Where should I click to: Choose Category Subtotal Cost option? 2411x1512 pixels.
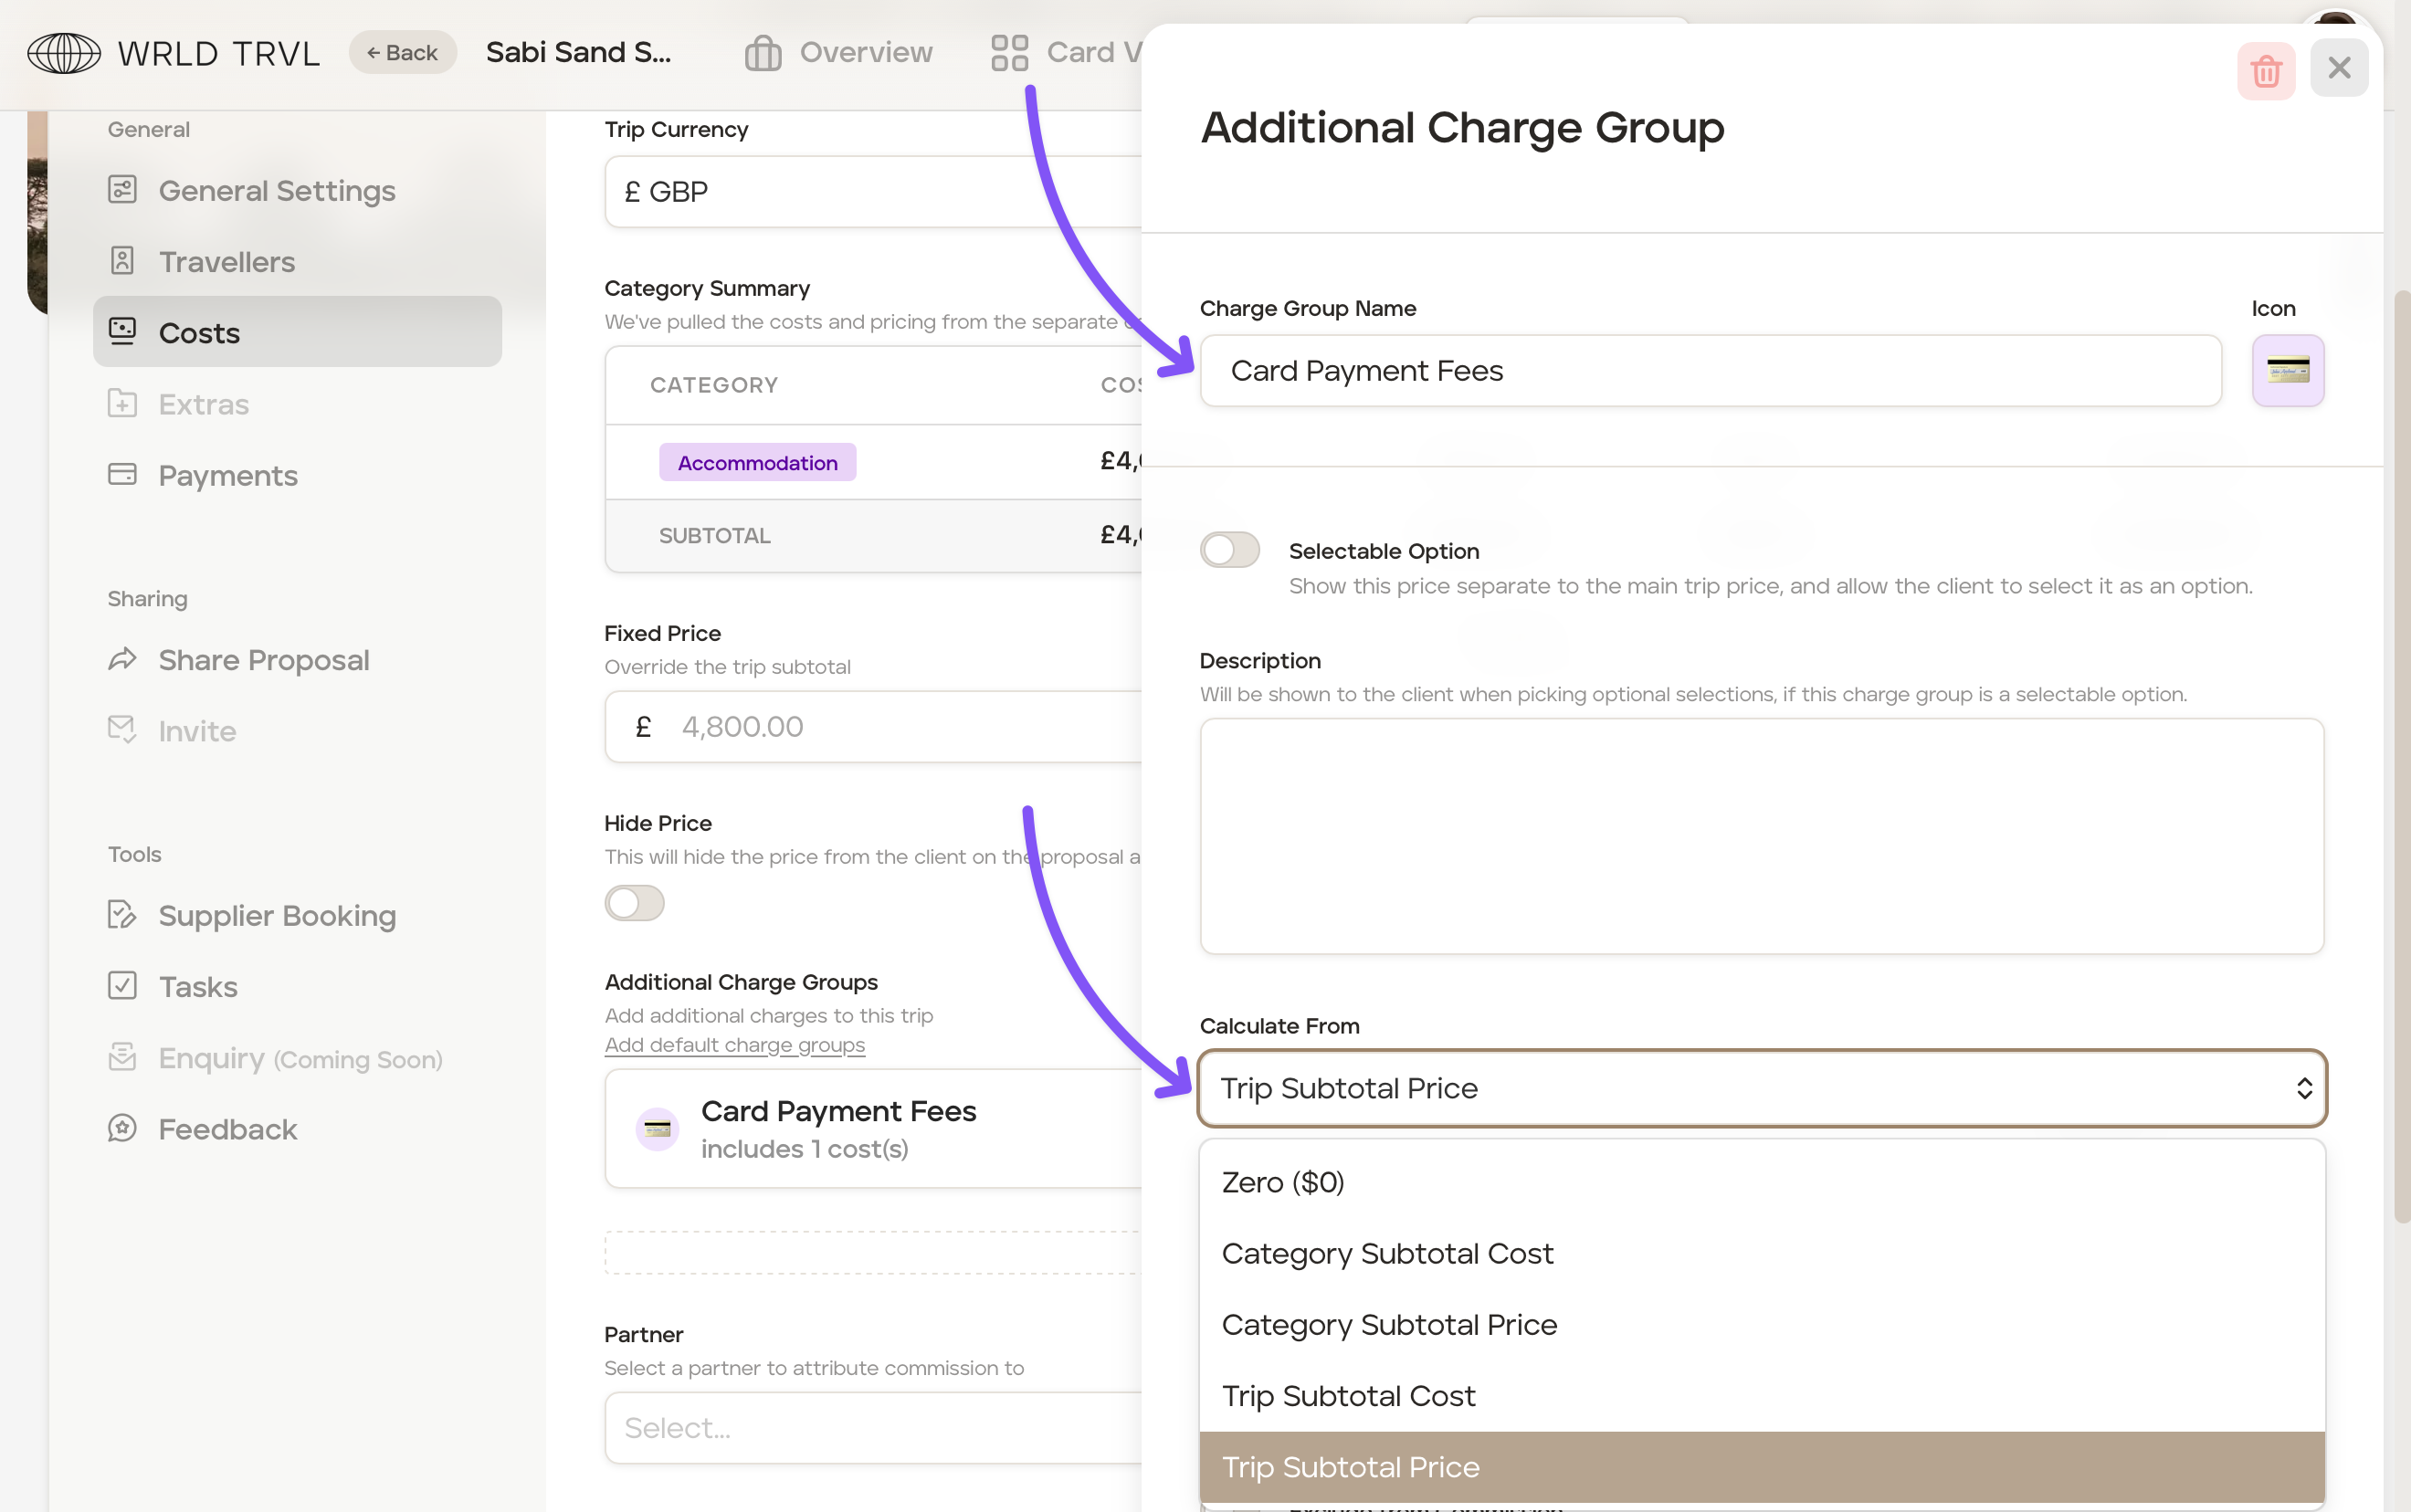(1387, 1254)
